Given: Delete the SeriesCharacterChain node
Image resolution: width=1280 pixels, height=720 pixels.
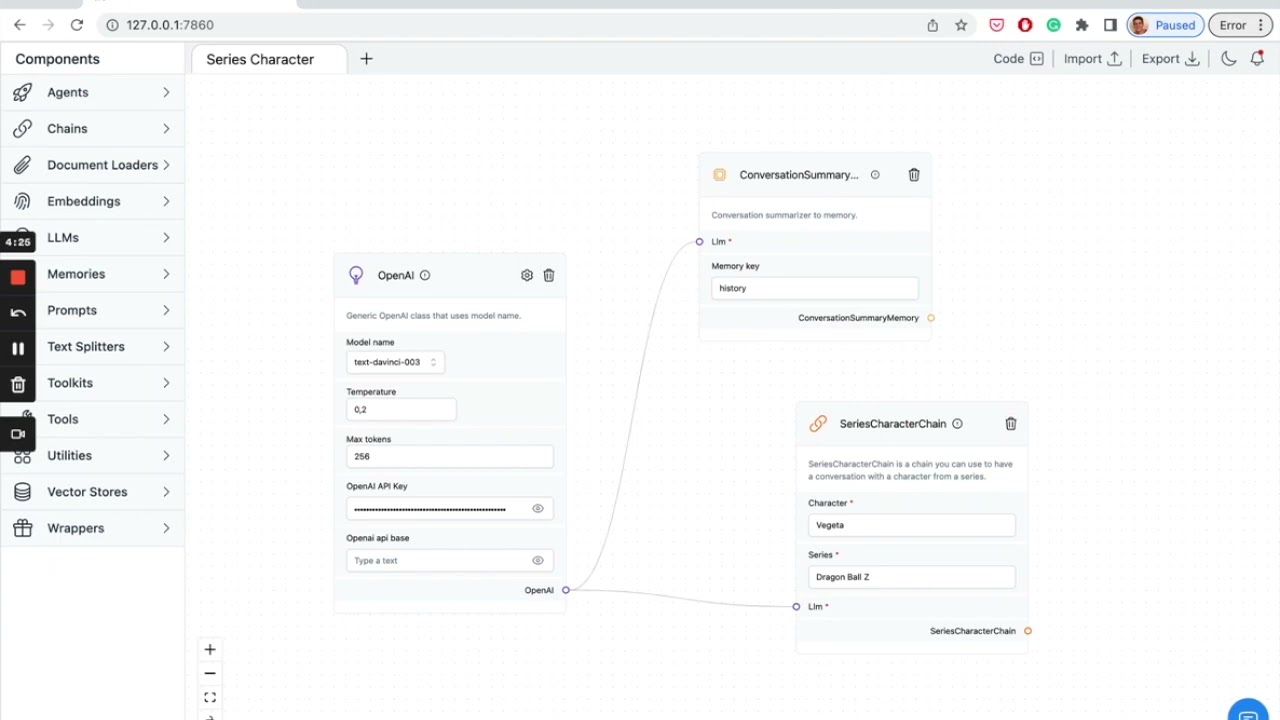Looking at the screenshot, I should [1011, 424].
